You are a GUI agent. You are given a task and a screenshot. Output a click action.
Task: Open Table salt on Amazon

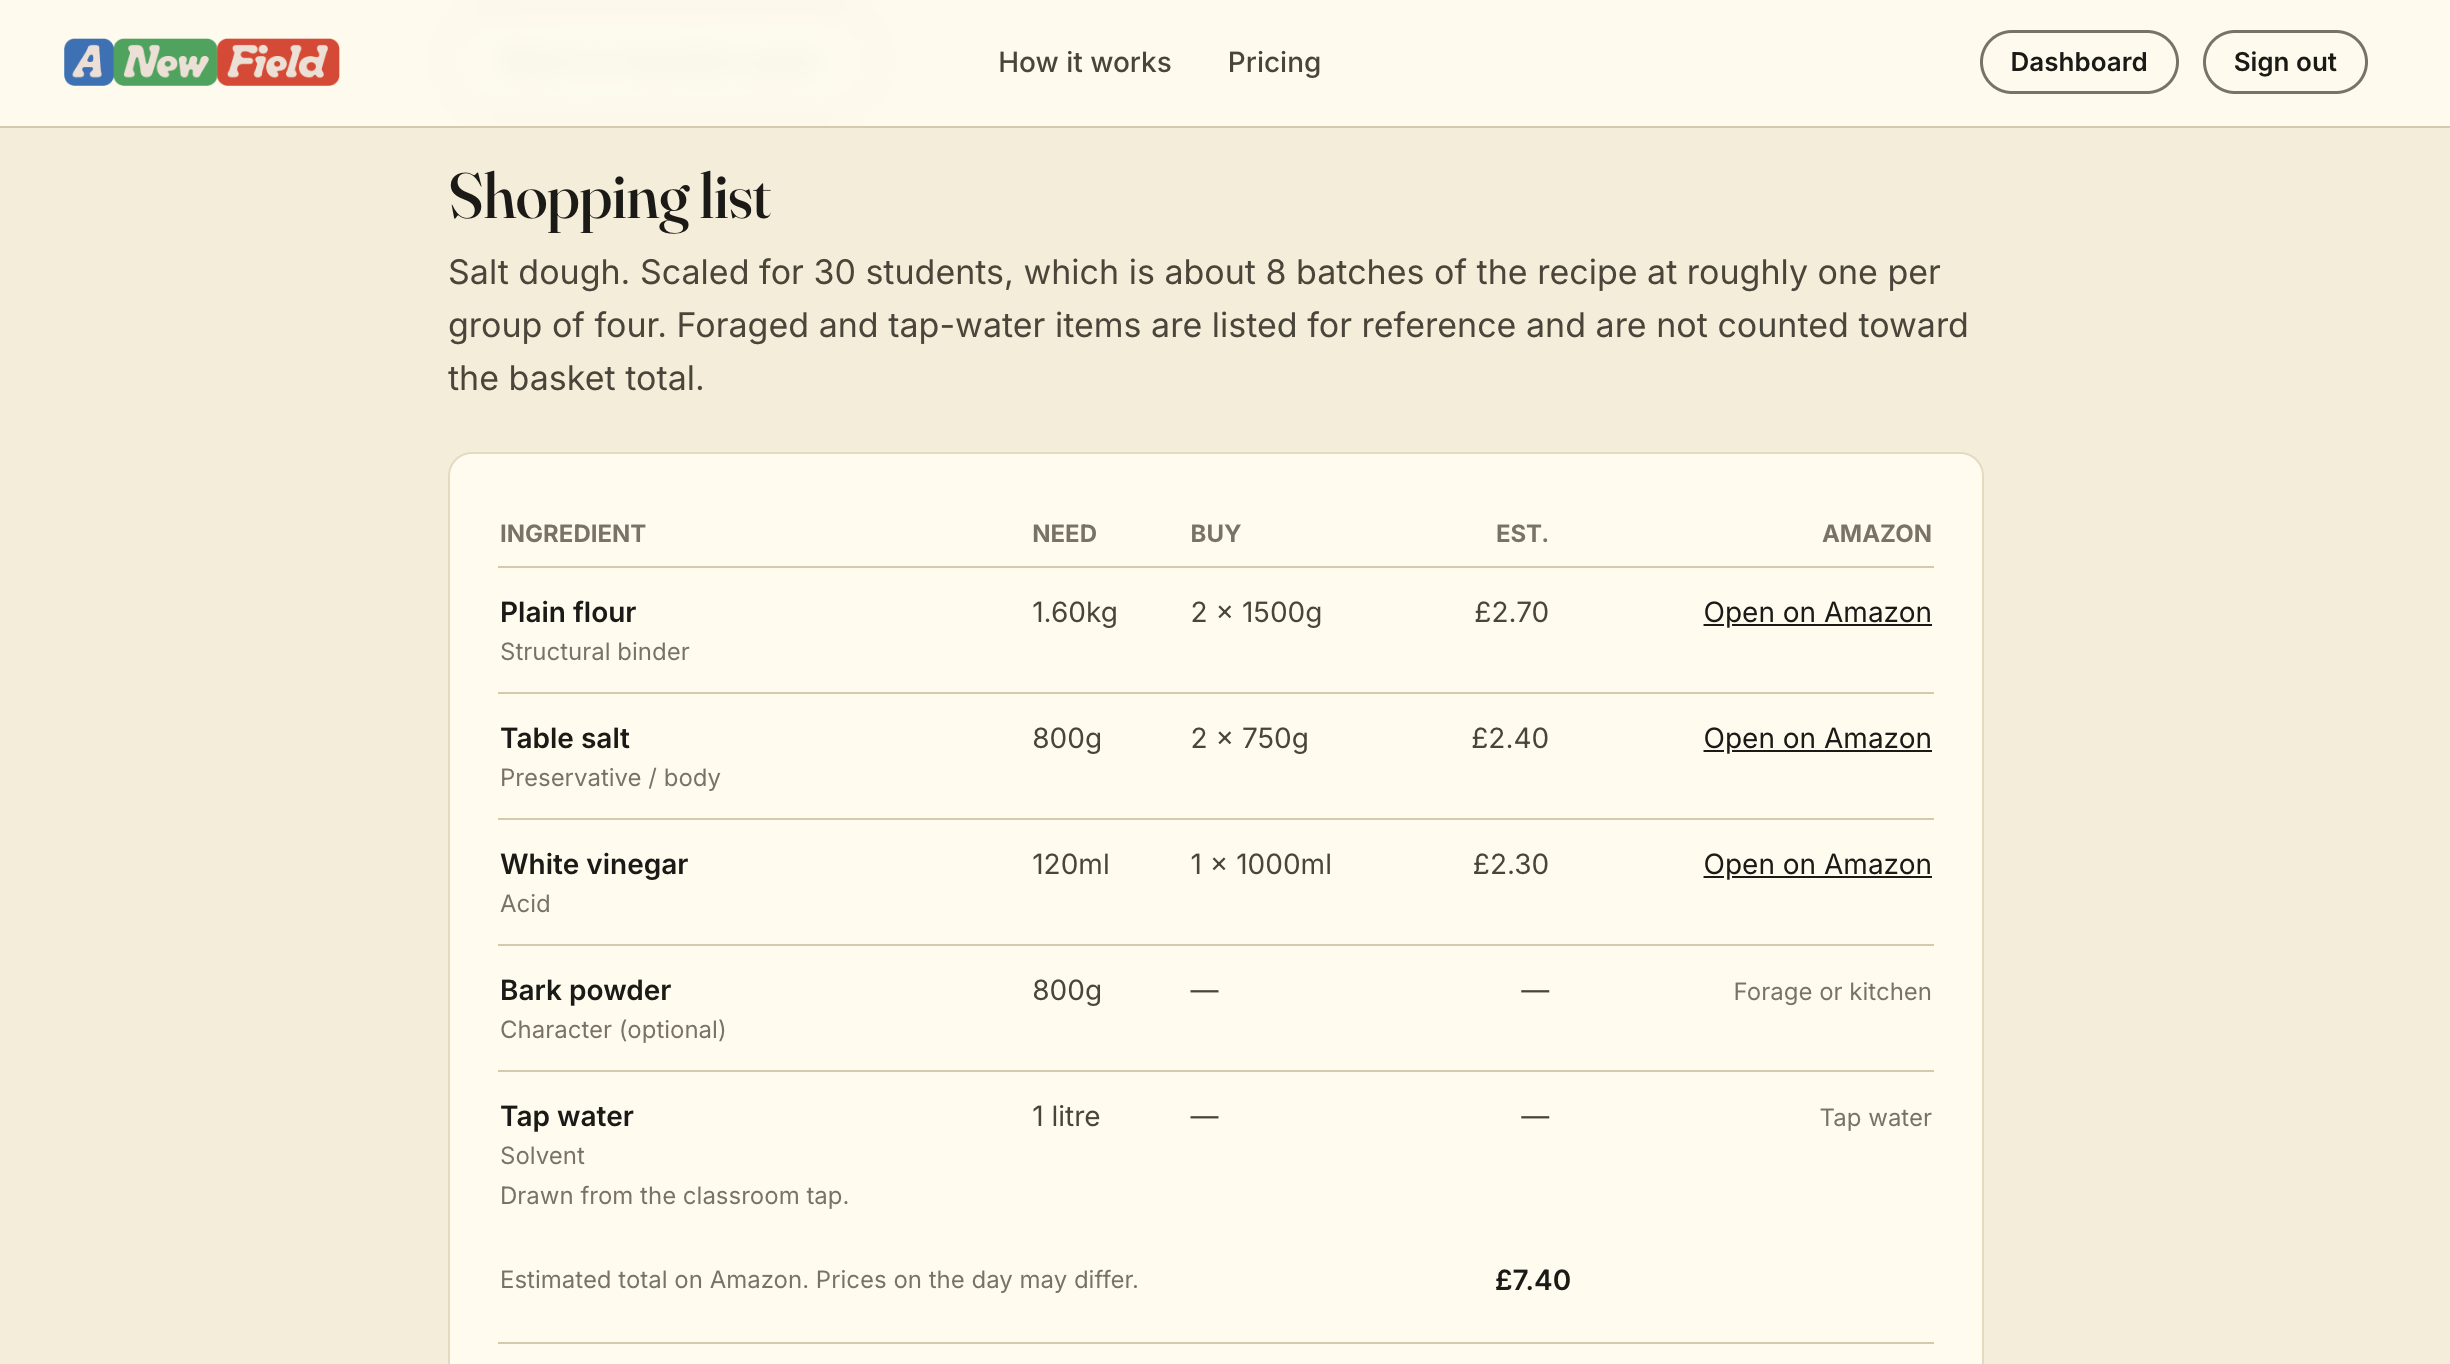(1816, 738)
